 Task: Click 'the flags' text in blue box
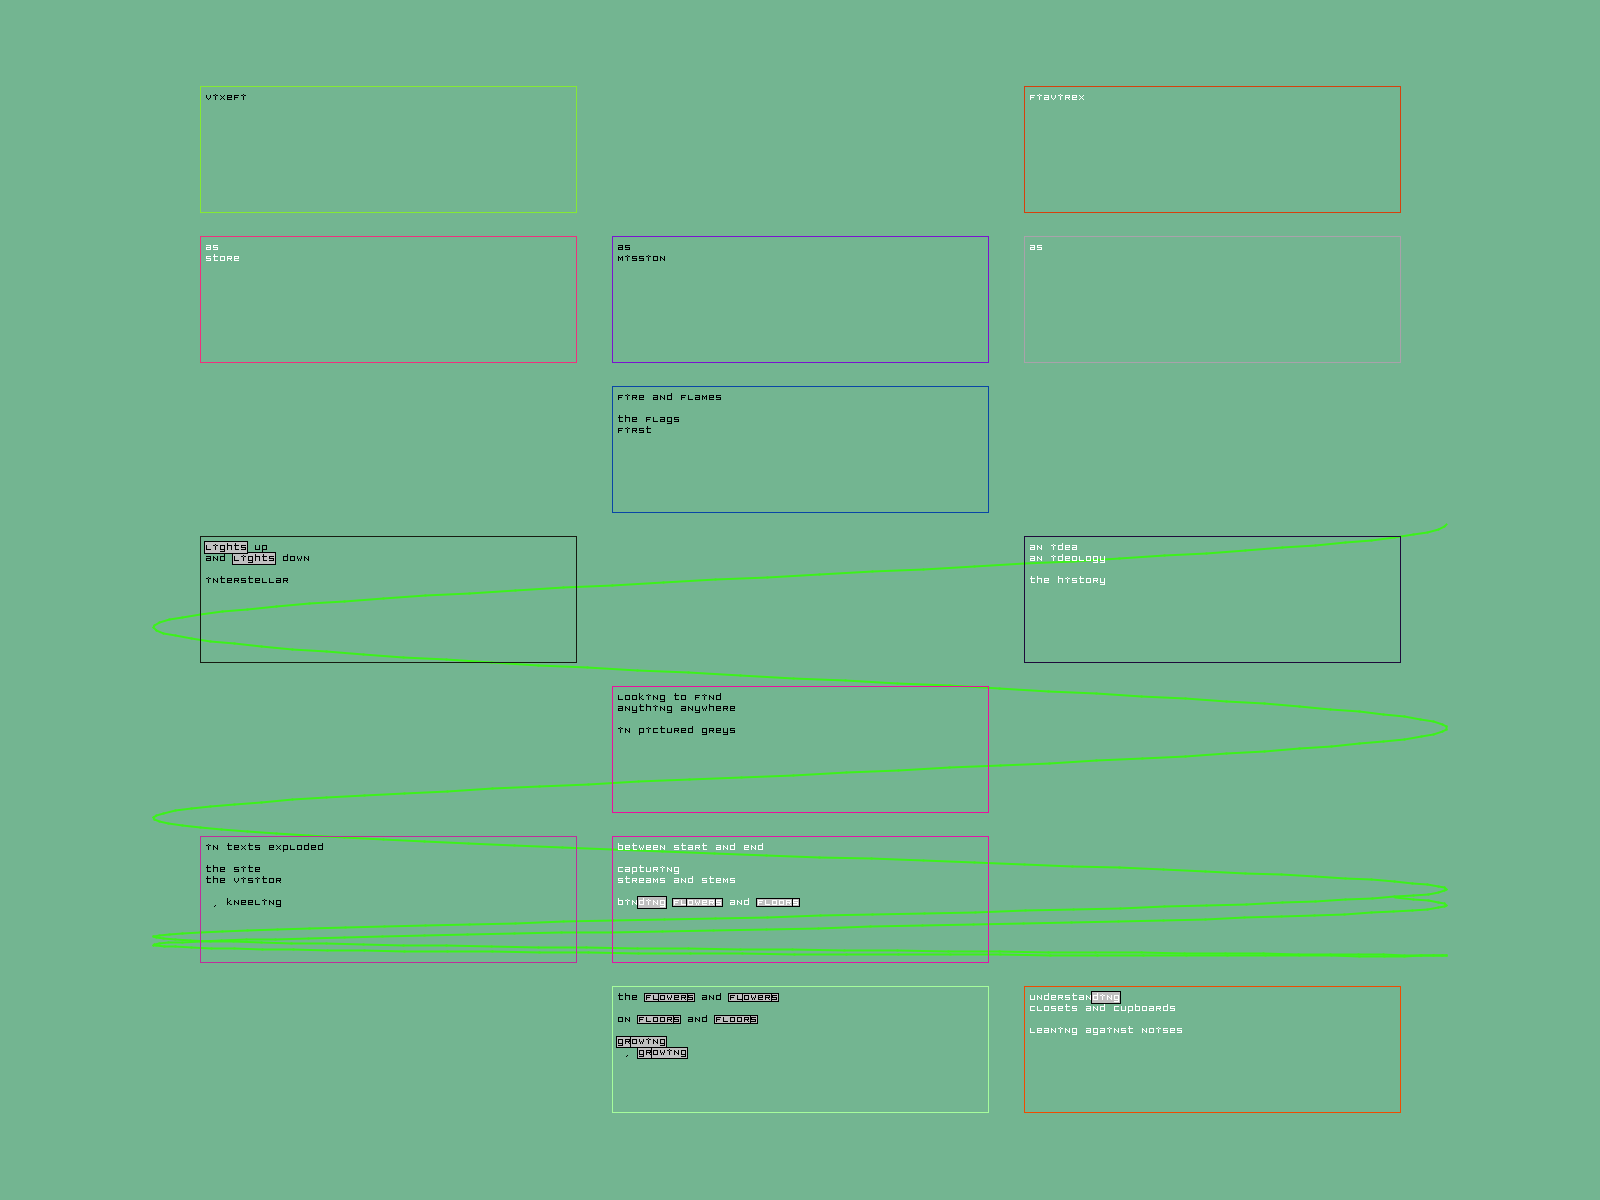point(648,419)
